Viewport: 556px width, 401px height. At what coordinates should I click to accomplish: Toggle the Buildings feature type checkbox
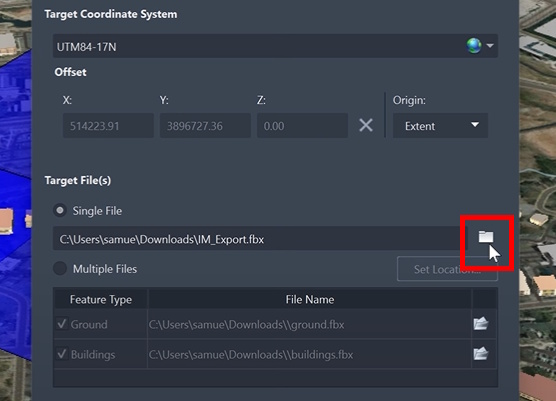(62, 354)
